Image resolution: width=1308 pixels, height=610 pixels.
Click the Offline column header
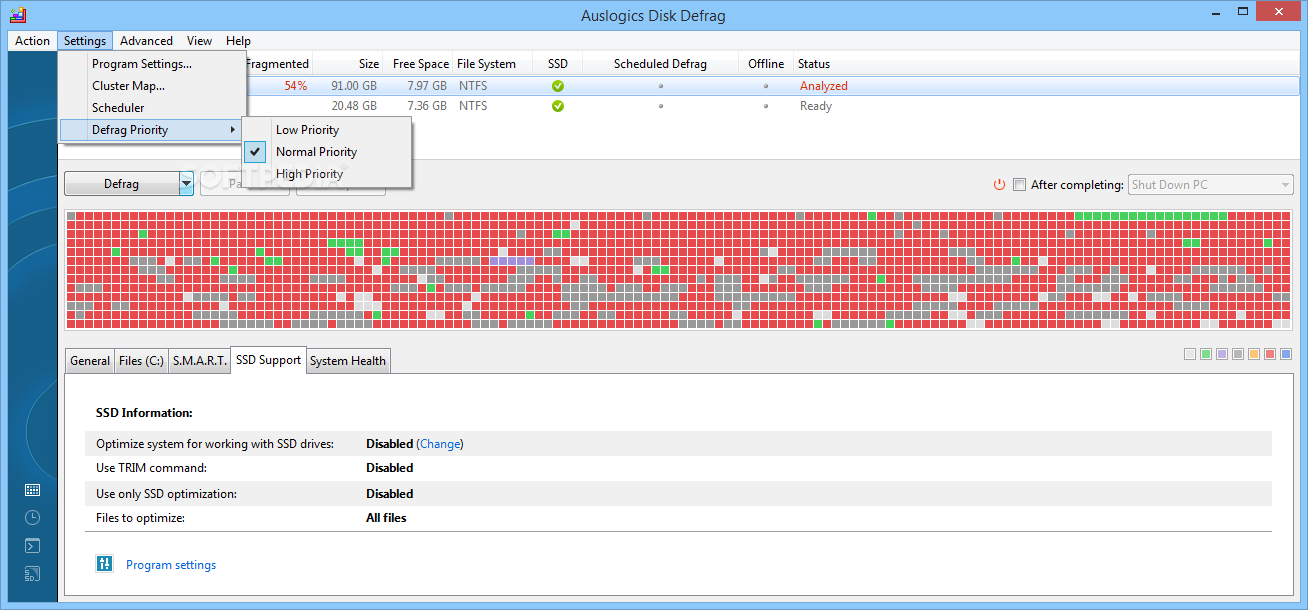click(766, 64)
